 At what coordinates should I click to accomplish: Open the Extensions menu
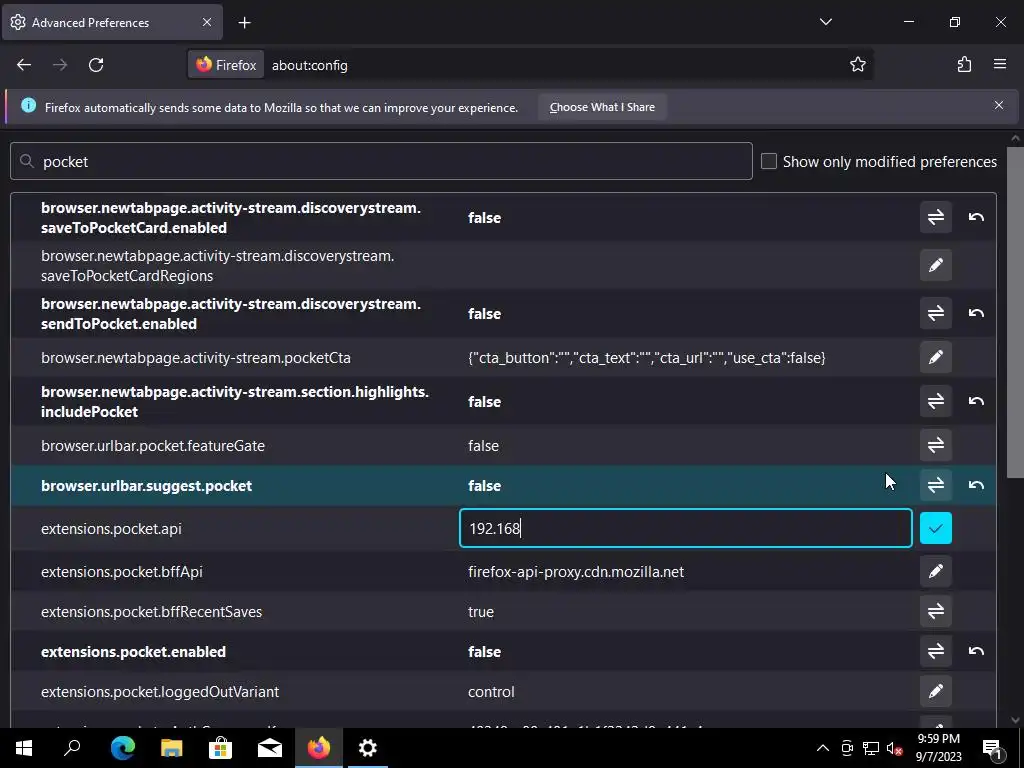click(964, 65)
